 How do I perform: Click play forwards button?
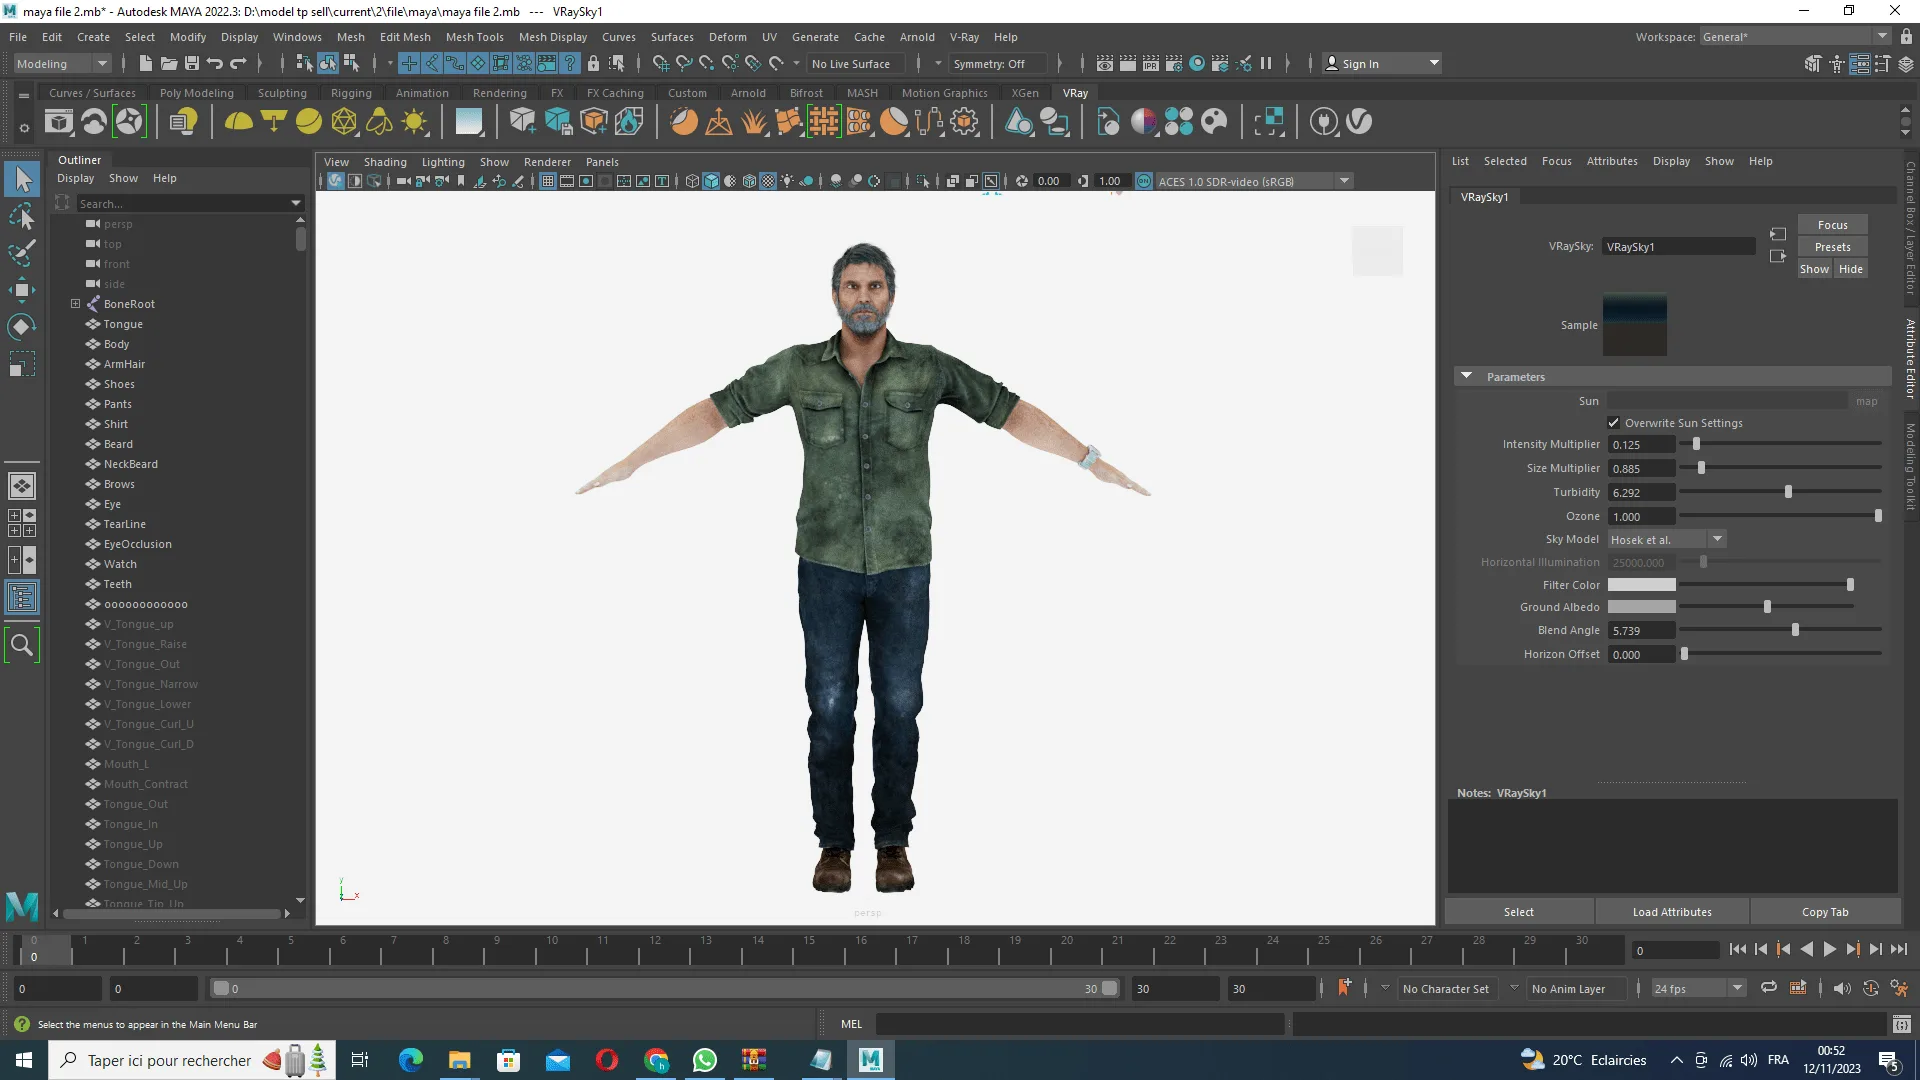pyautogui.click(x=1829, y=950)
